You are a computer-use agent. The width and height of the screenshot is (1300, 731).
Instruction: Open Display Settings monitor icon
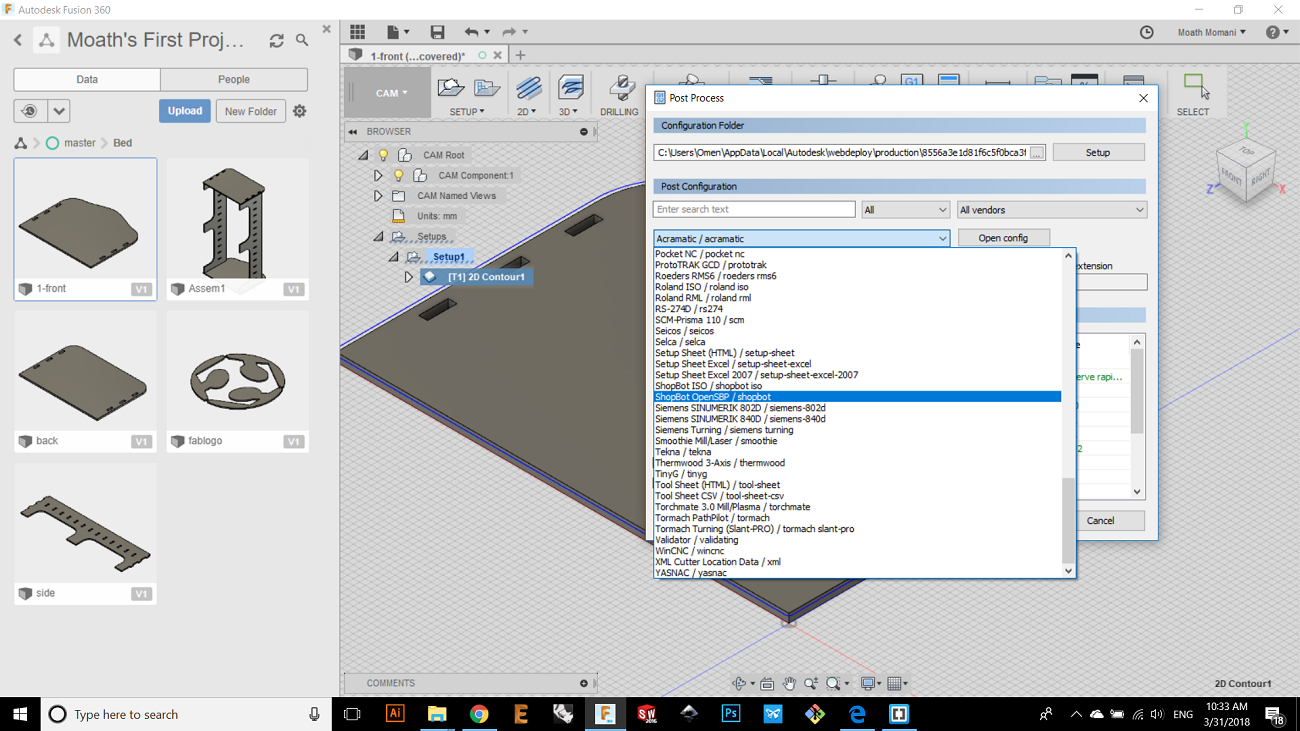coord(868,684)
